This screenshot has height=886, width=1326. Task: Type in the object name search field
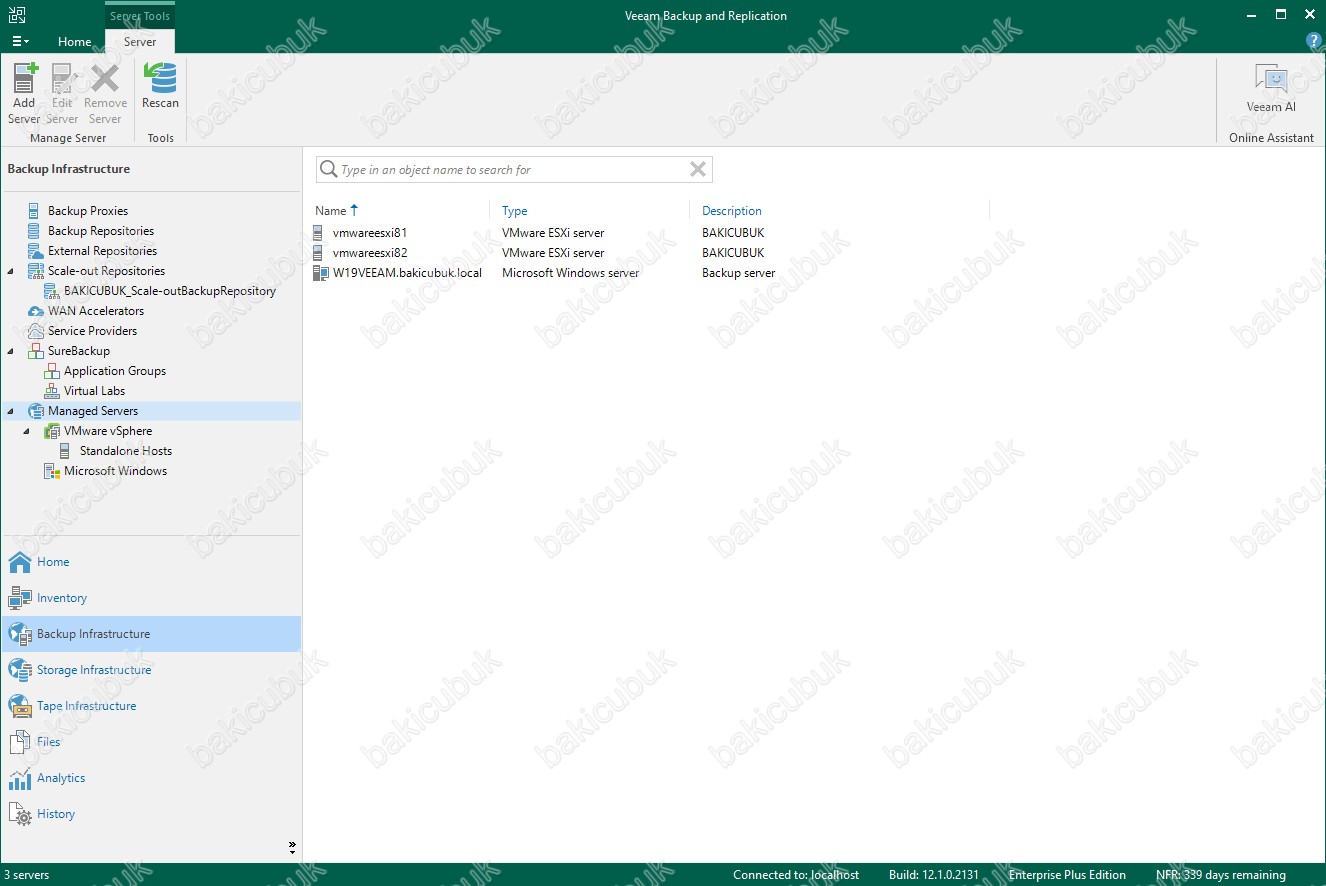pos(512,170)
